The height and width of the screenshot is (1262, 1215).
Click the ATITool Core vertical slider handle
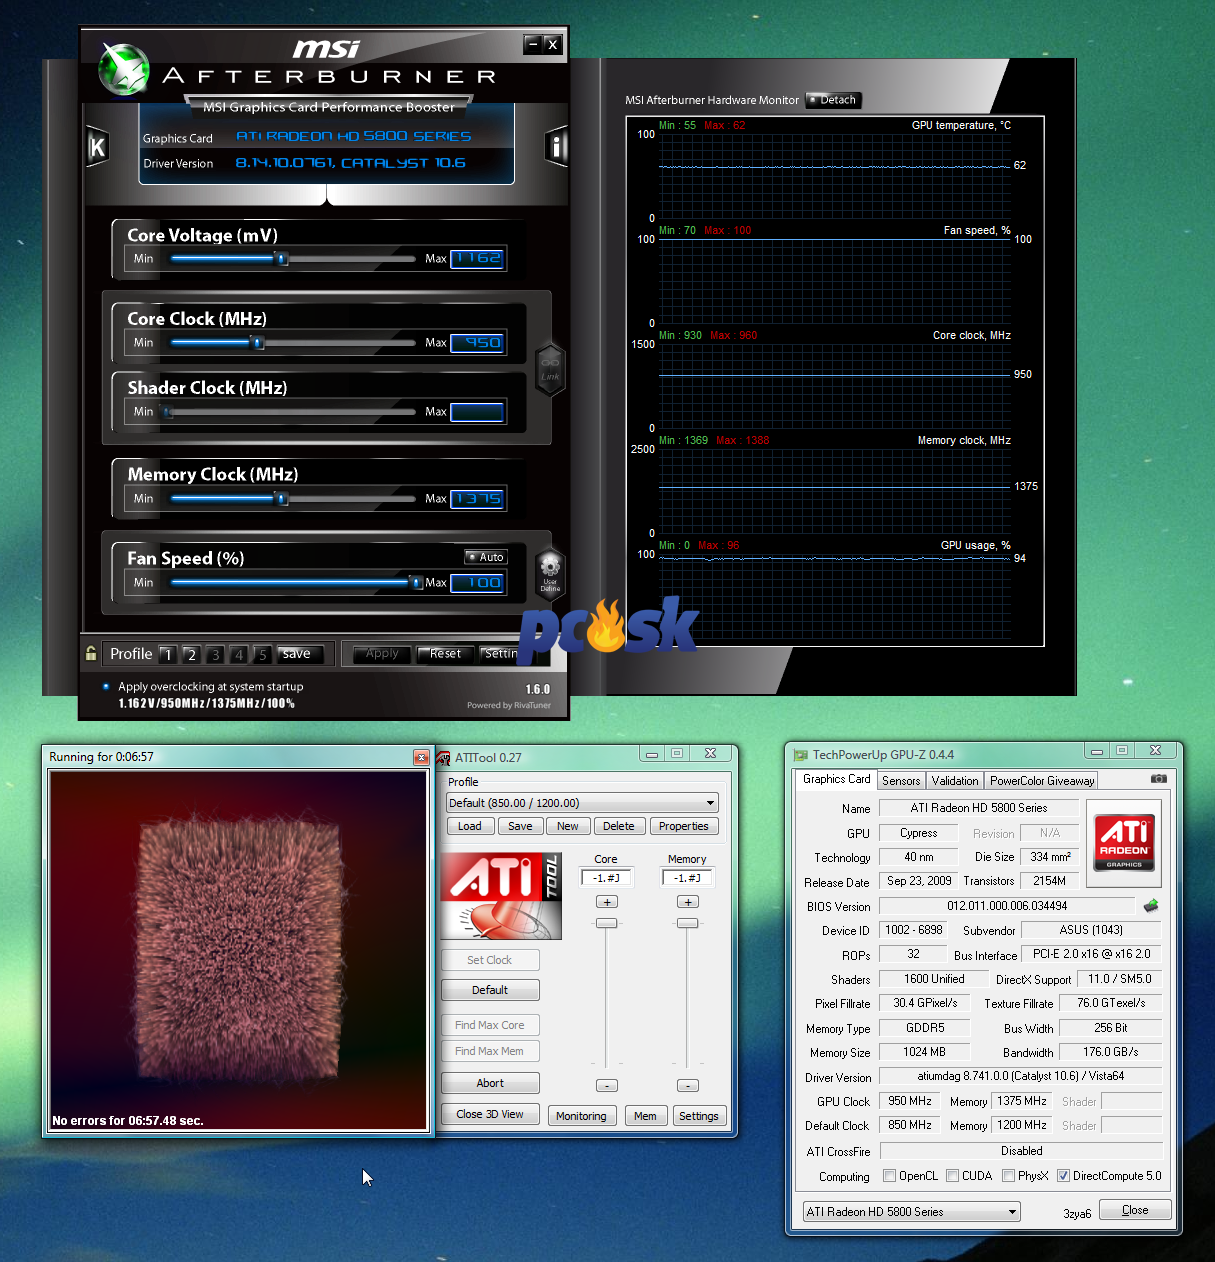pos(606,923)
